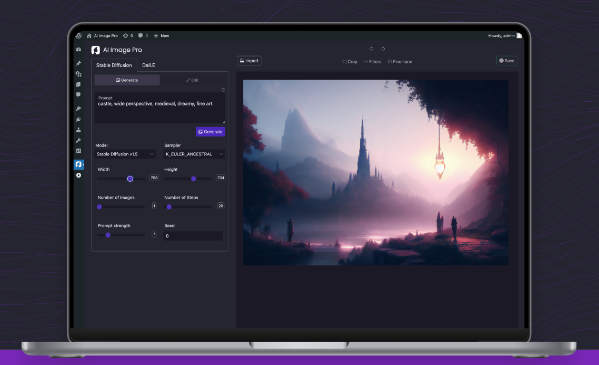The image size is (599, 365).
Task: Click the Number of steps value box
Action: point(220,206)
